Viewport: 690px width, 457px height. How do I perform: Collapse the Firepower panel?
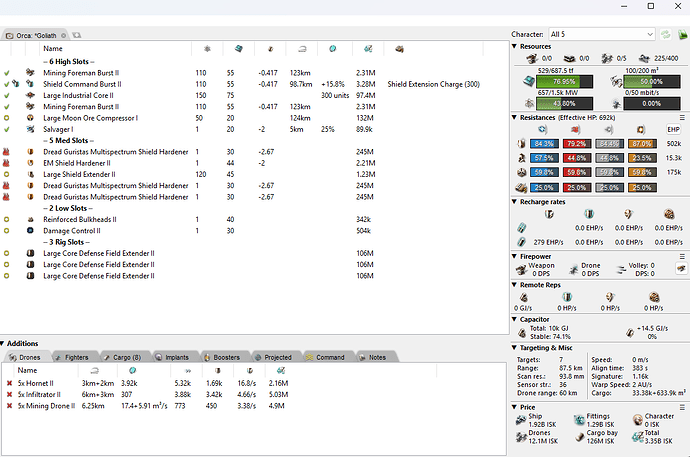(514, 256)
